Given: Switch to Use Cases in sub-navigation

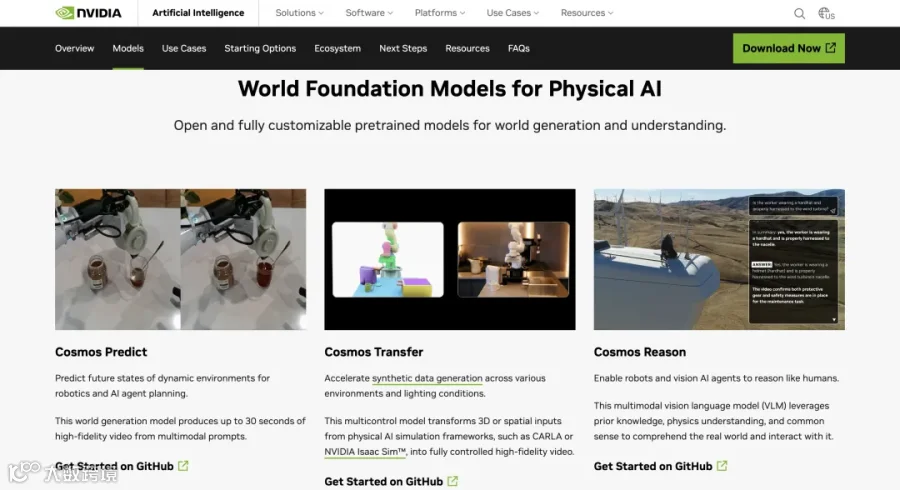Looking at the screenshot, I should pos(184,48).
